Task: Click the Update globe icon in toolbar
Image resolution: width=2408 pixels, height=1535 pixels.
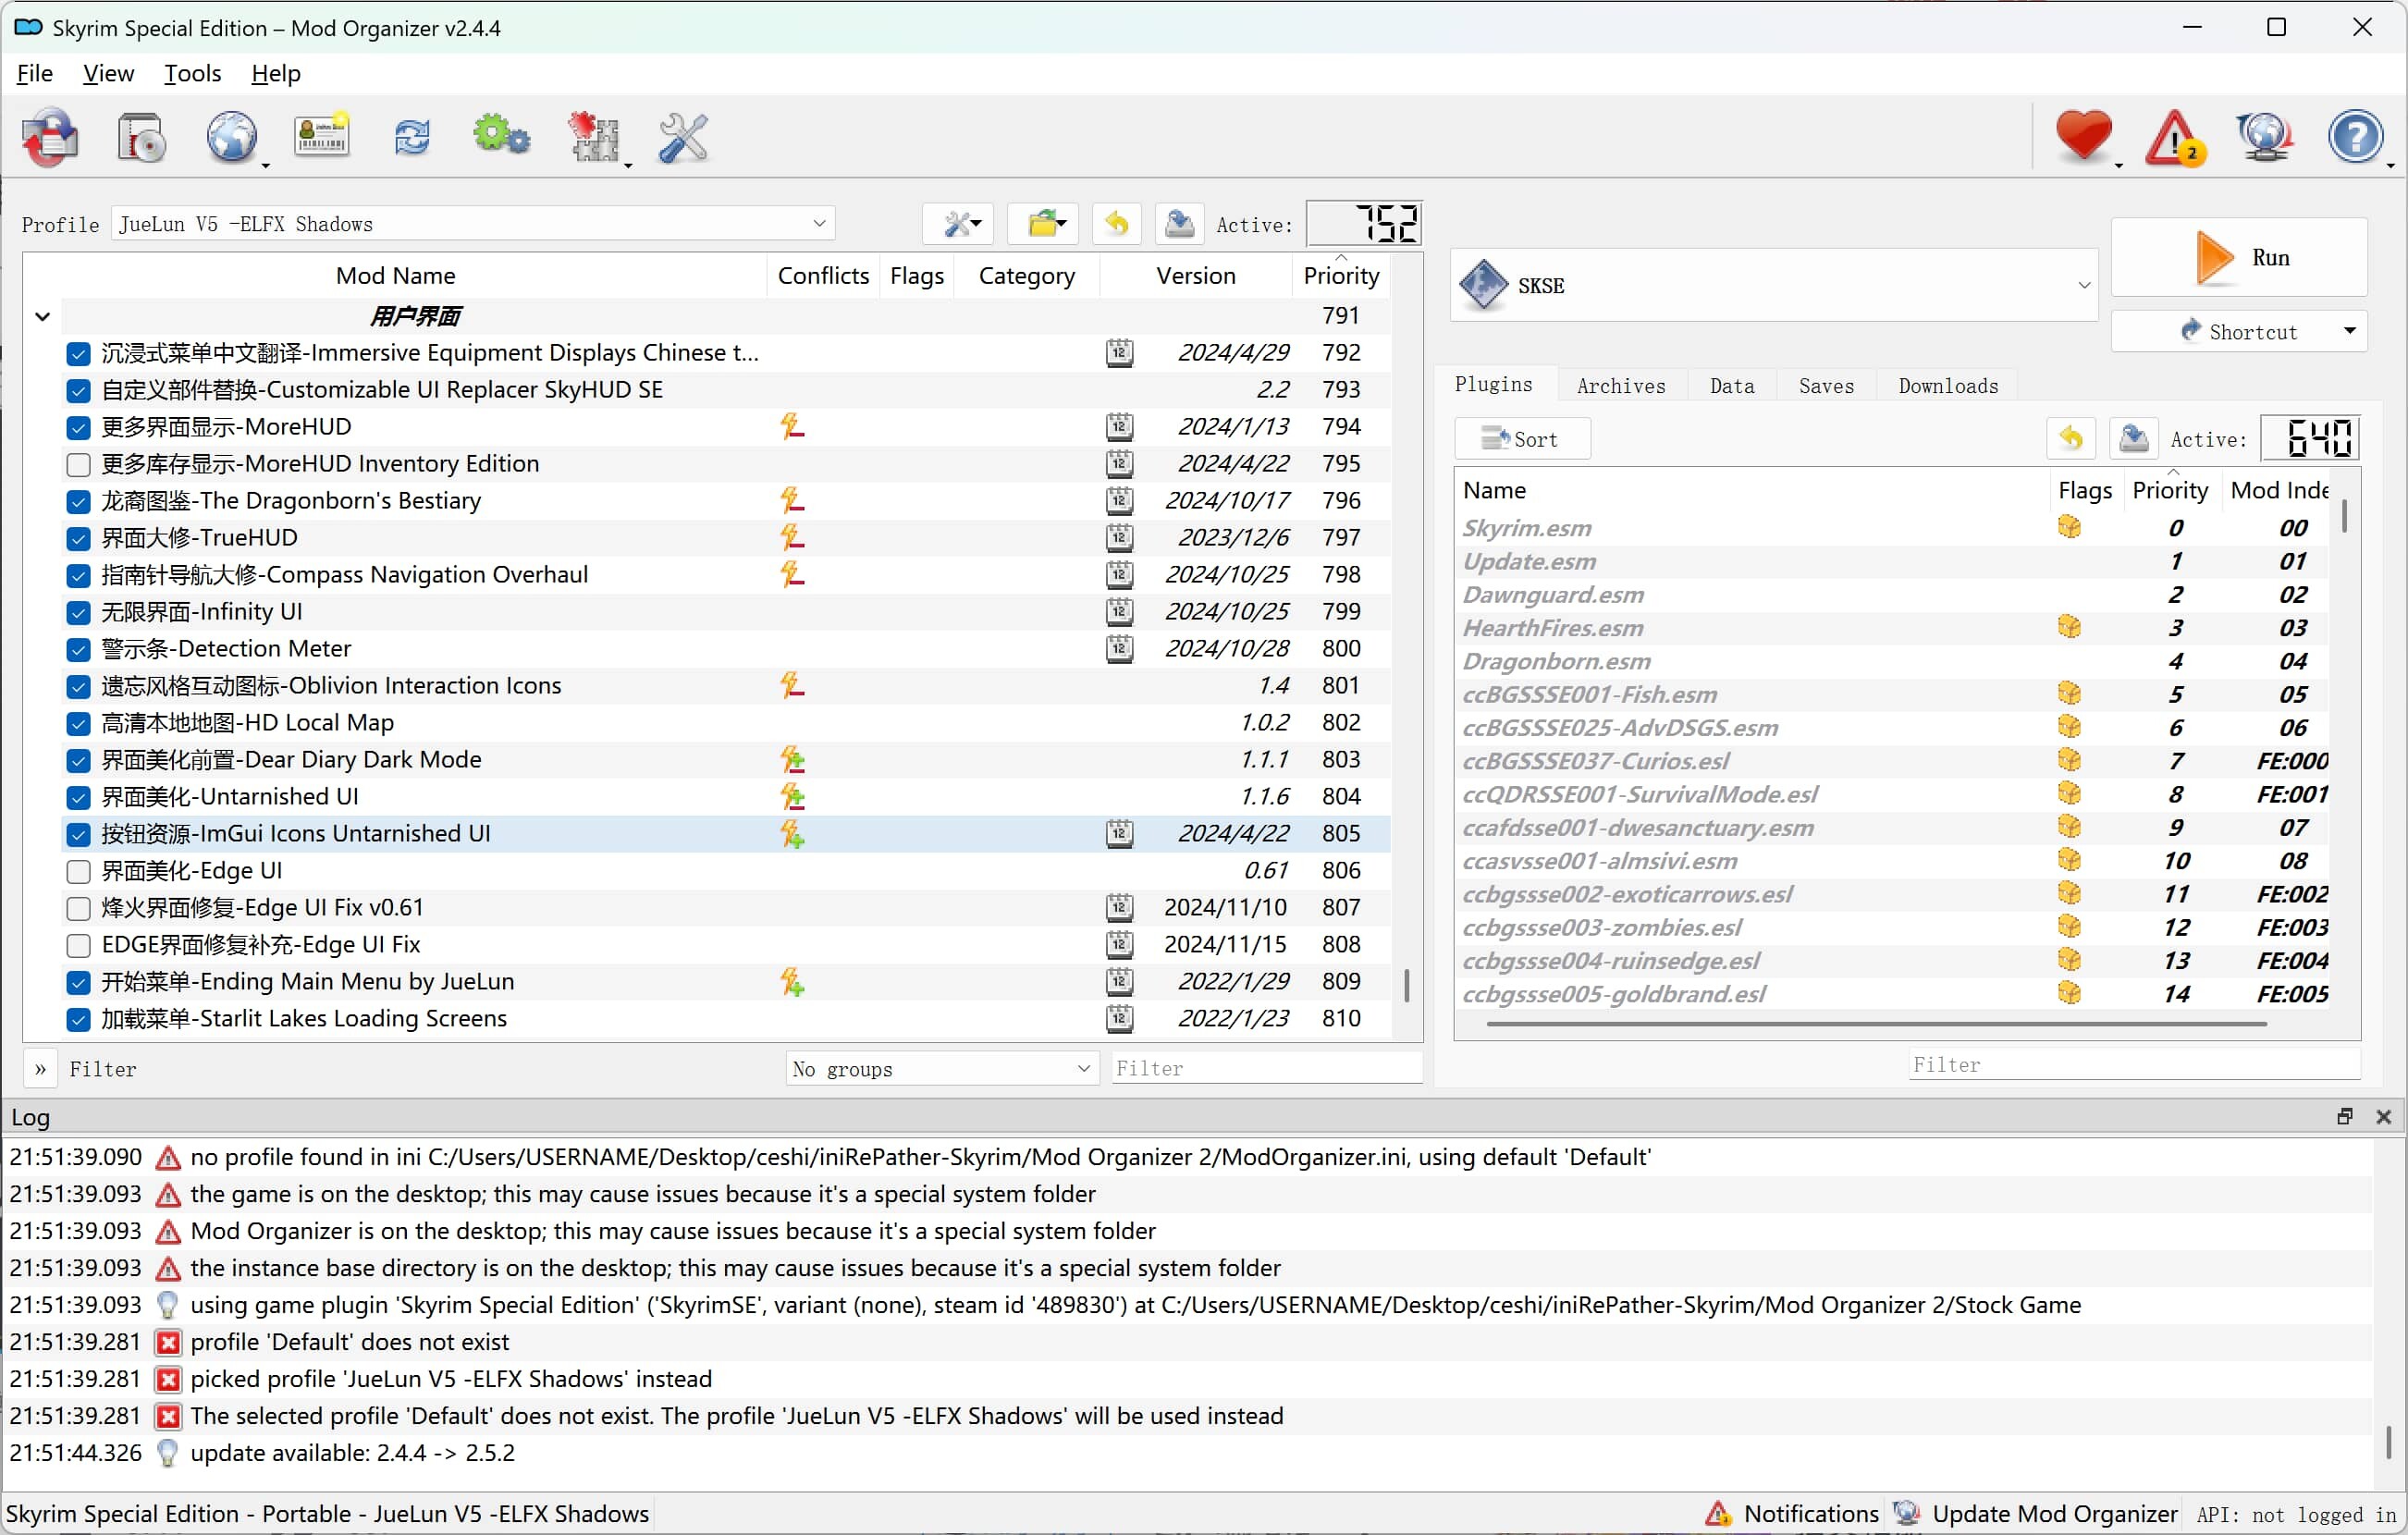Action: 2264,137
